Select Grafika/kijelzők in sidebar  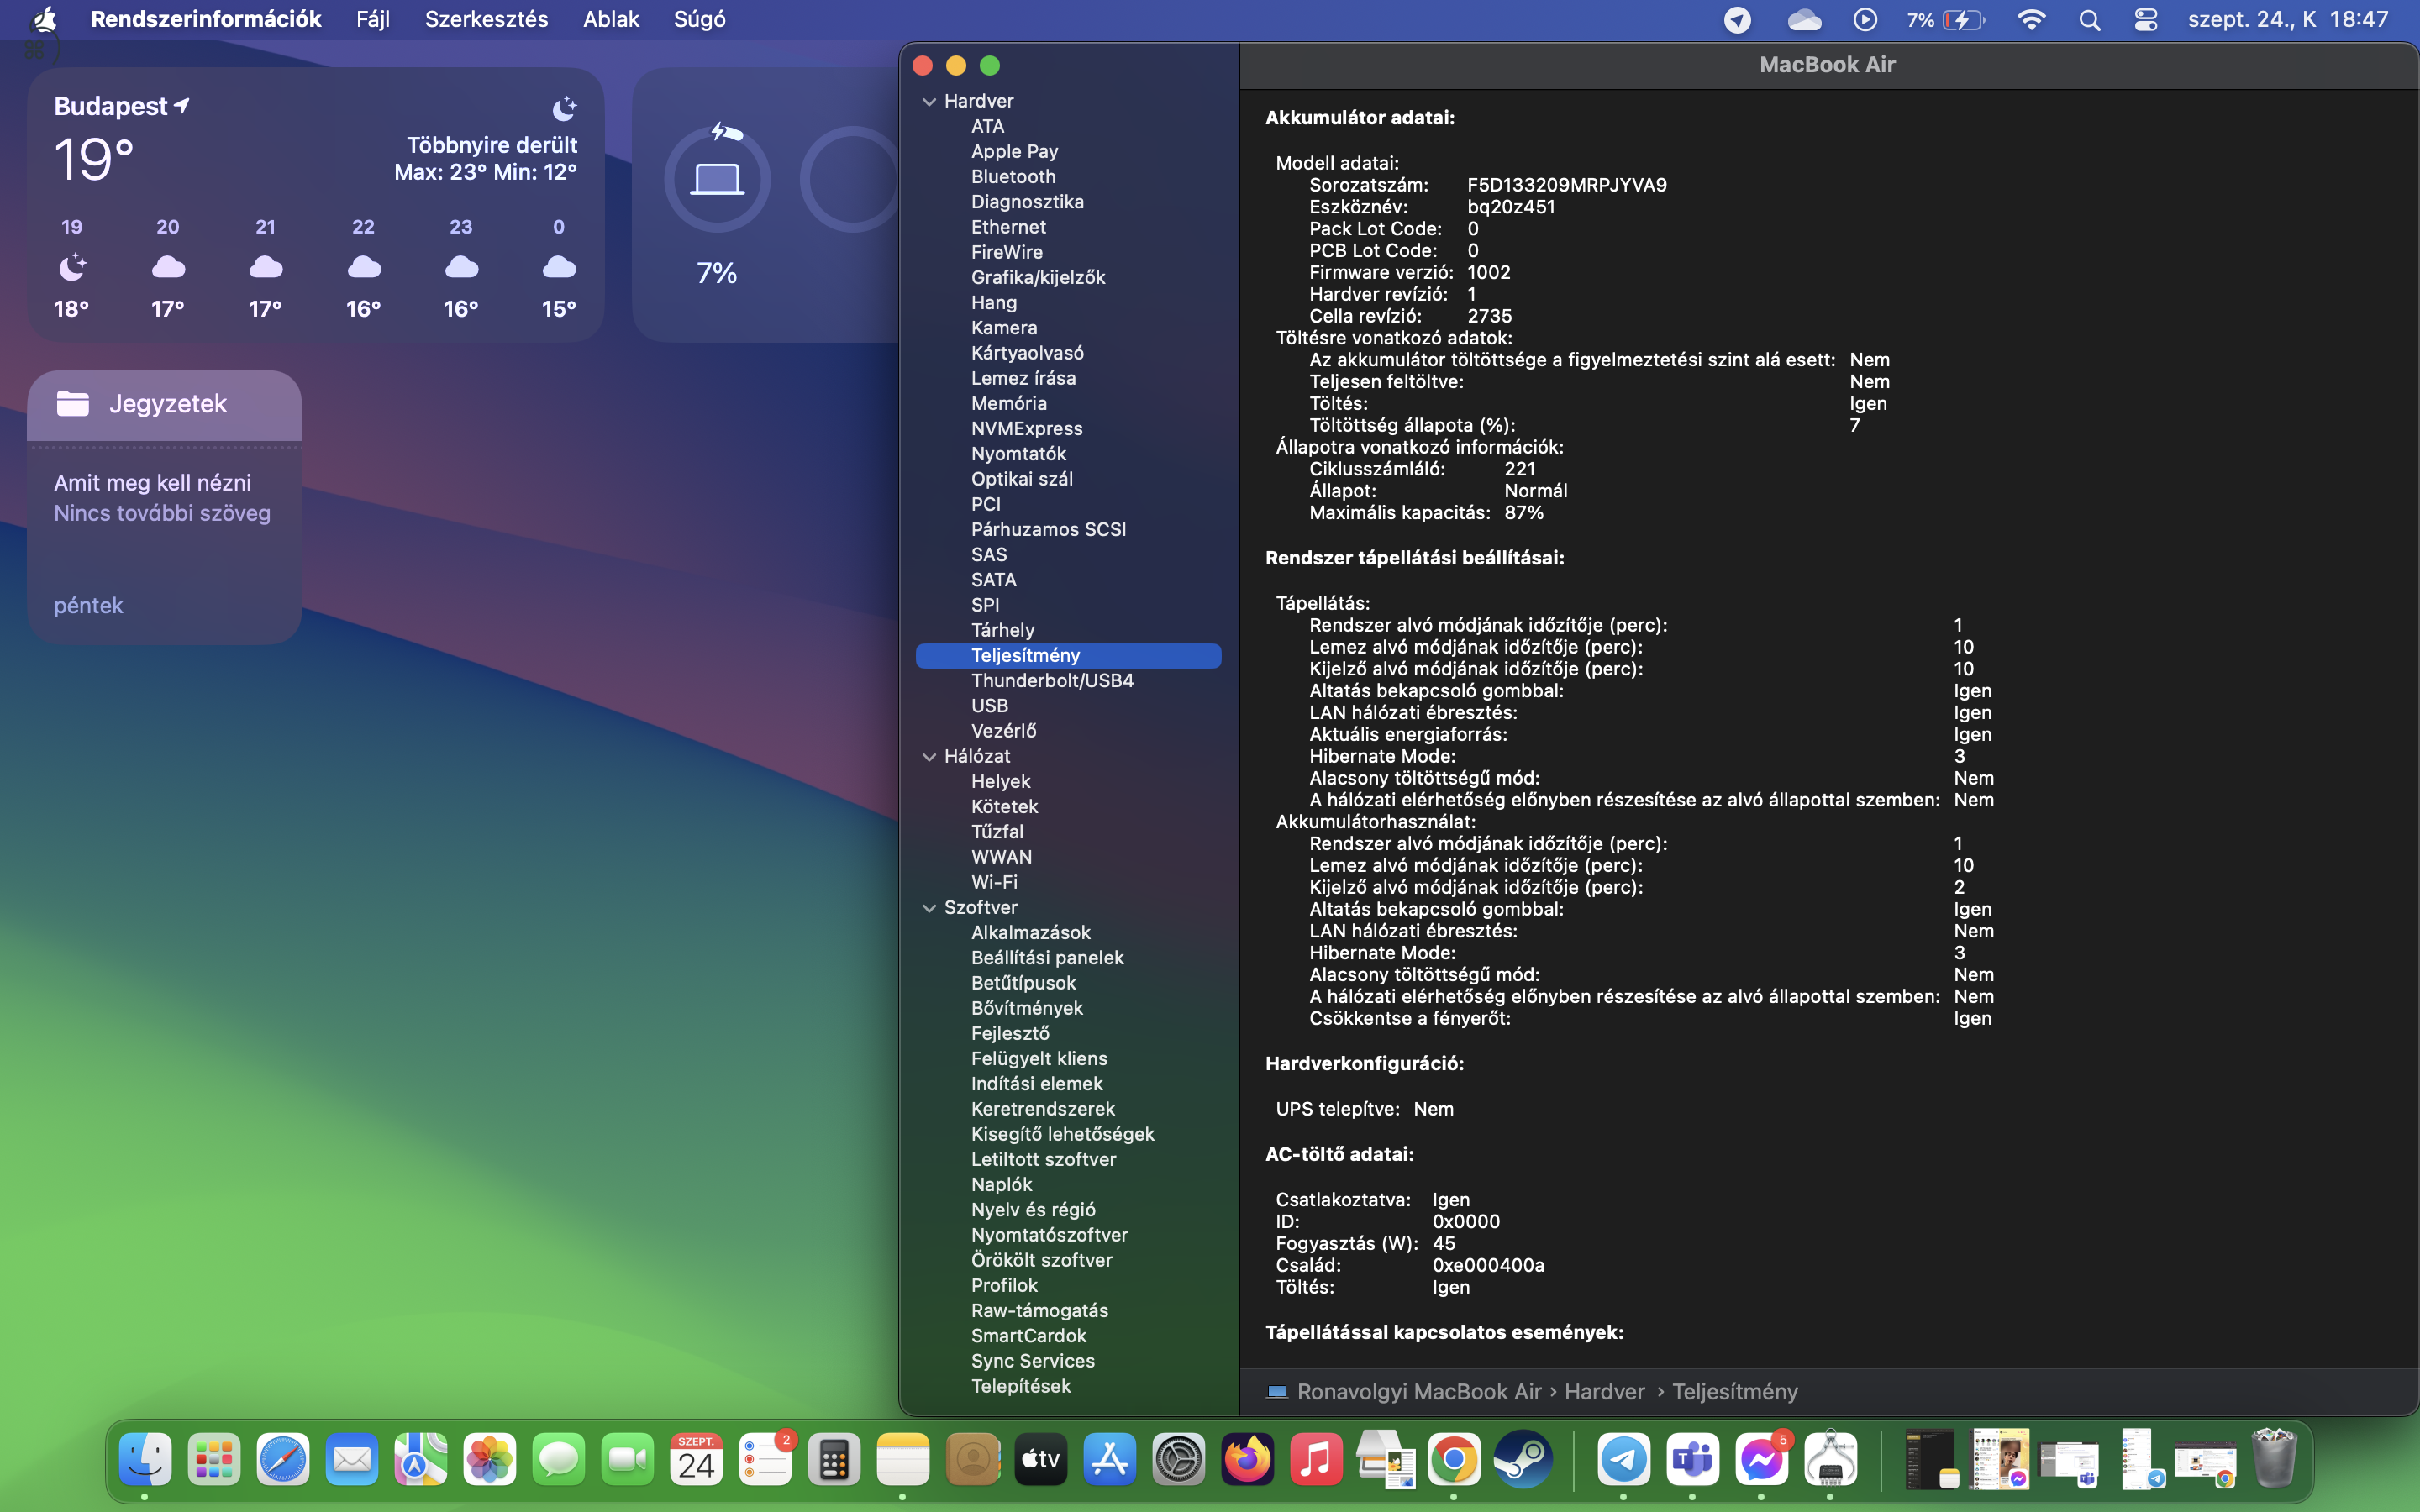1068,277
